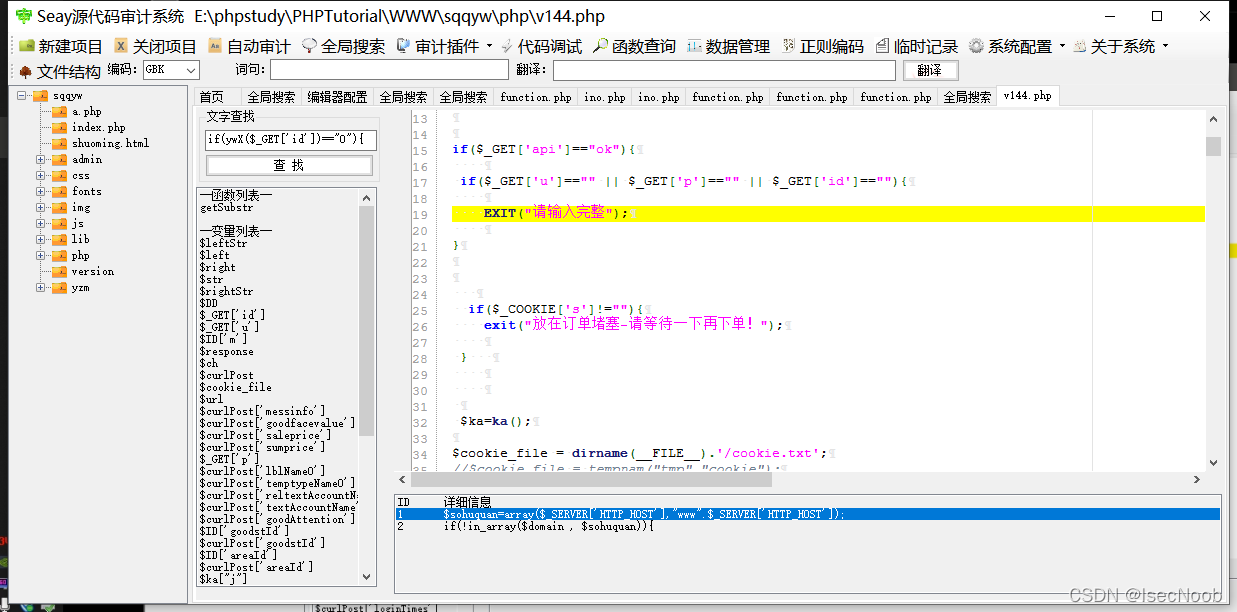Screen dimensions: 1237x612
Task: Focus the 词句 input field
Action: (389, 70)
